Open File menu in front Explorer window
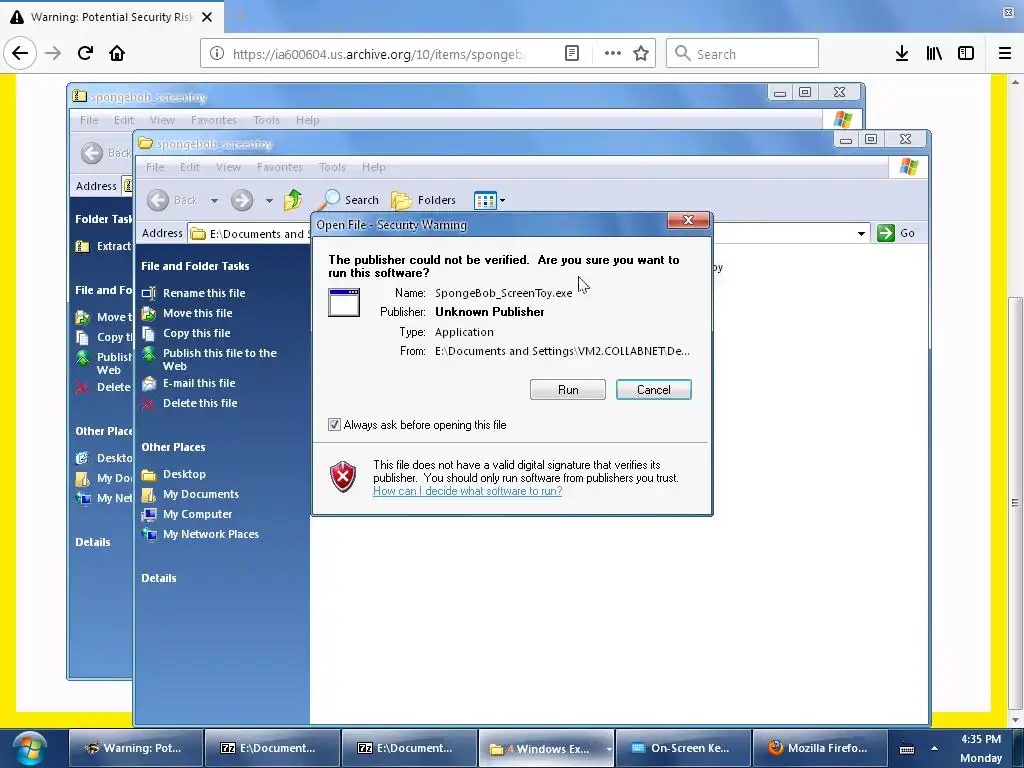 point(155,167)
